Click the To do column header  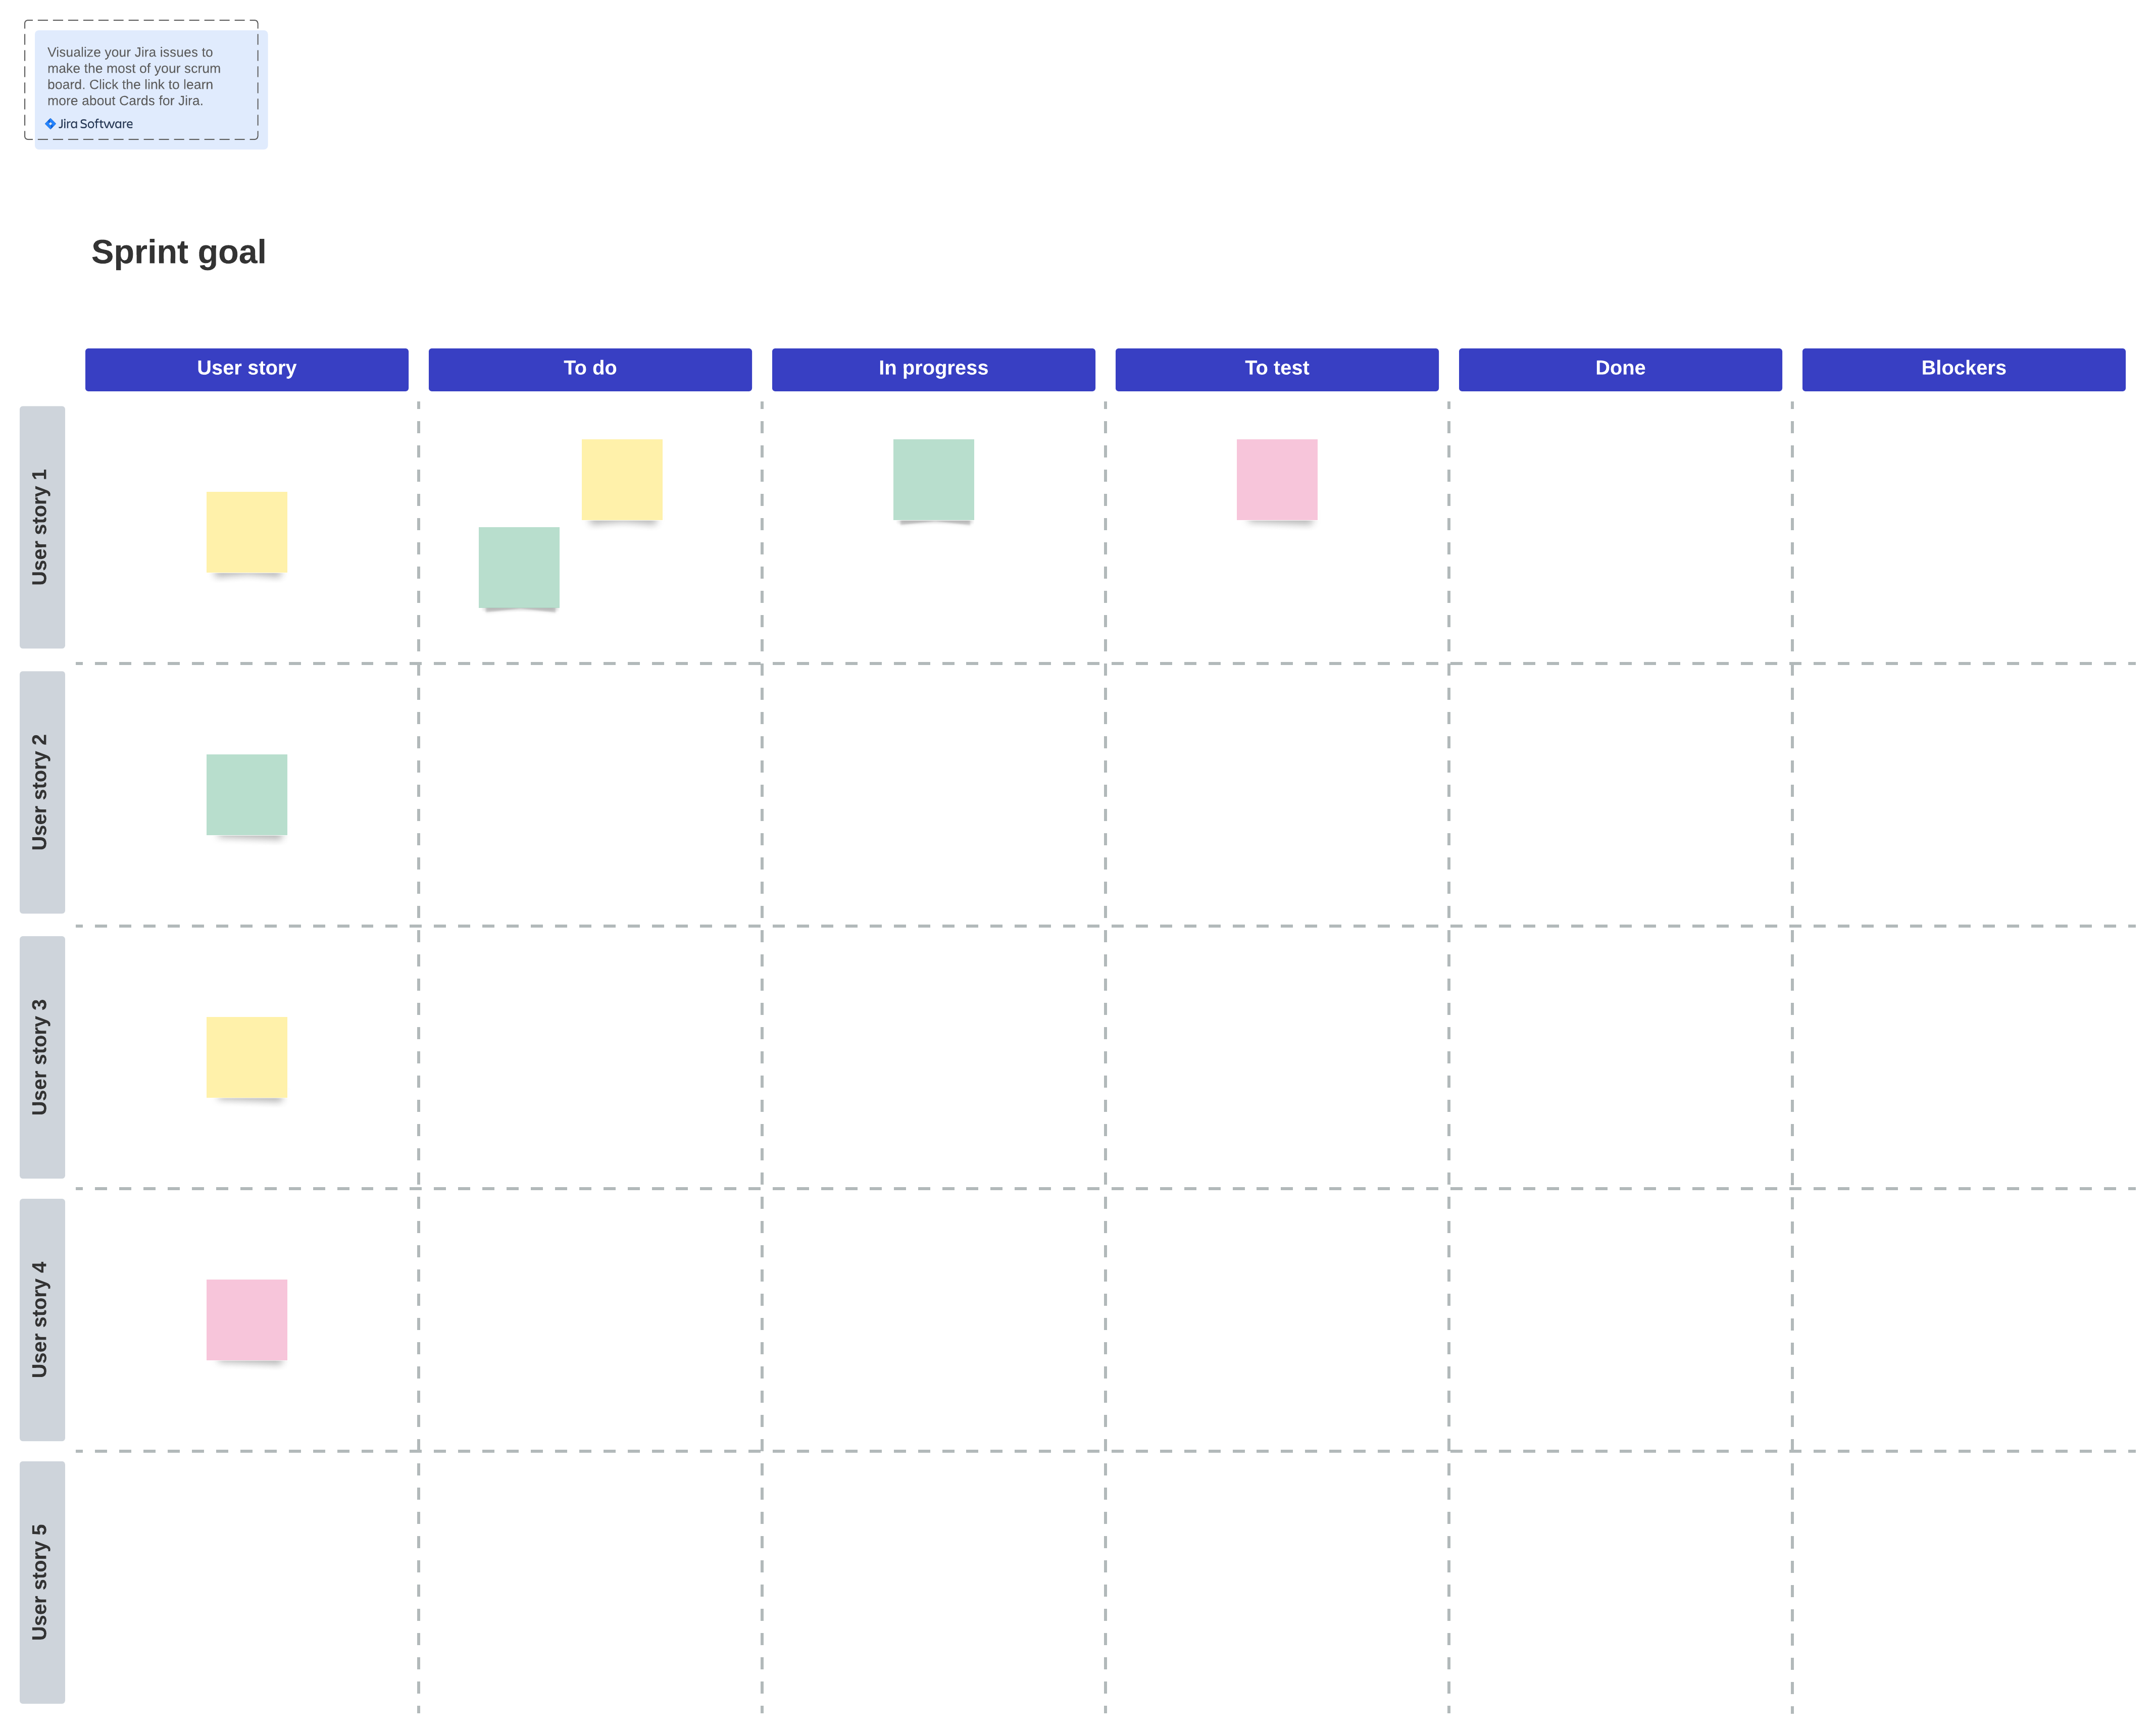click(x=589, y=368)
